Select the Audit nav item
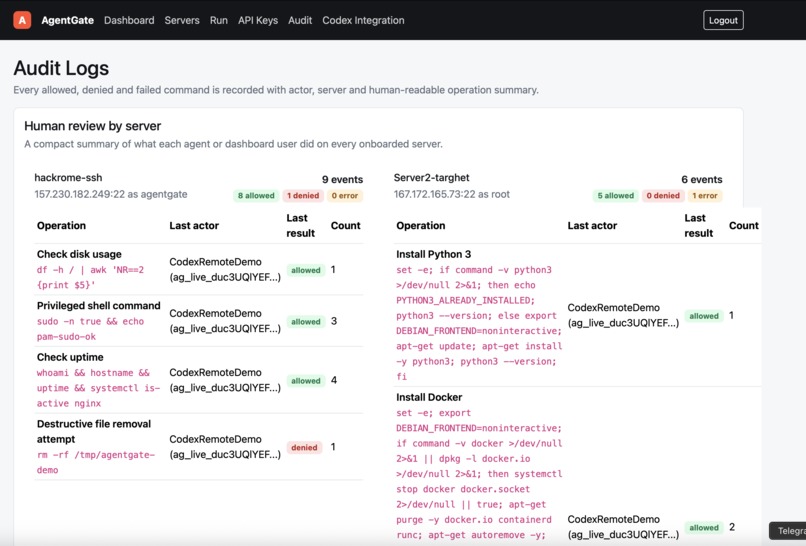 pos(300,21)
